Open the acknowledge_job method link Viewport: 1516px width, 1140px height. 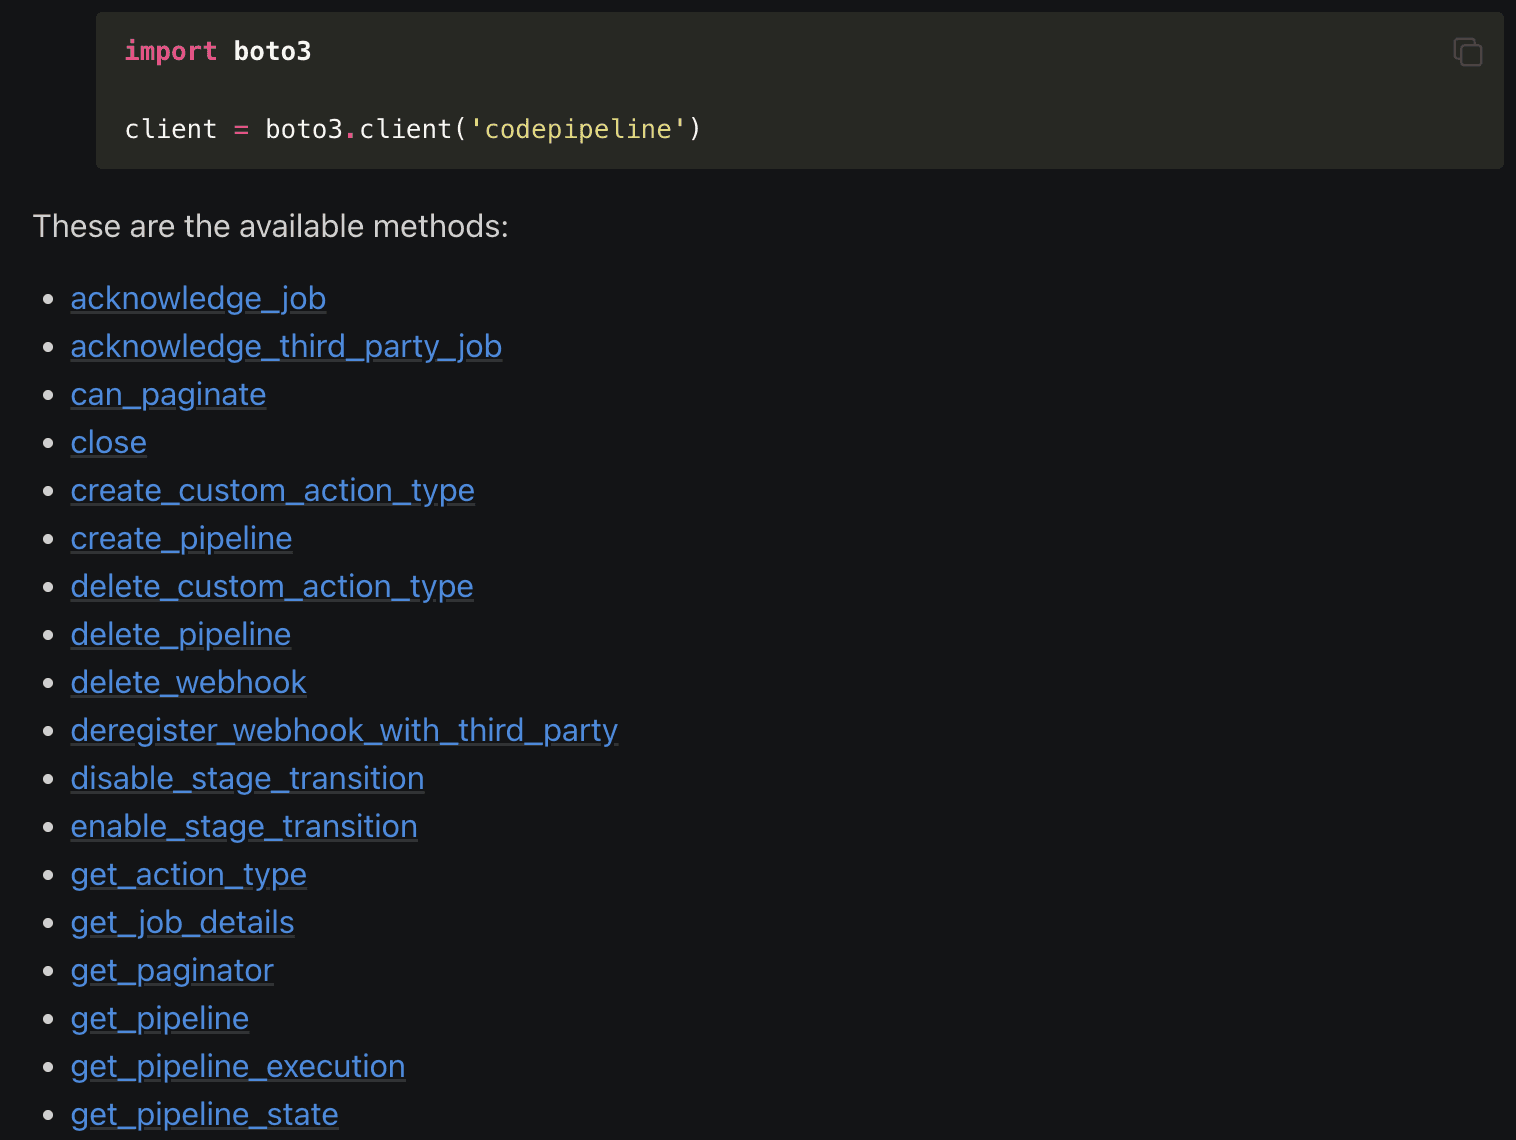[198, 298]
